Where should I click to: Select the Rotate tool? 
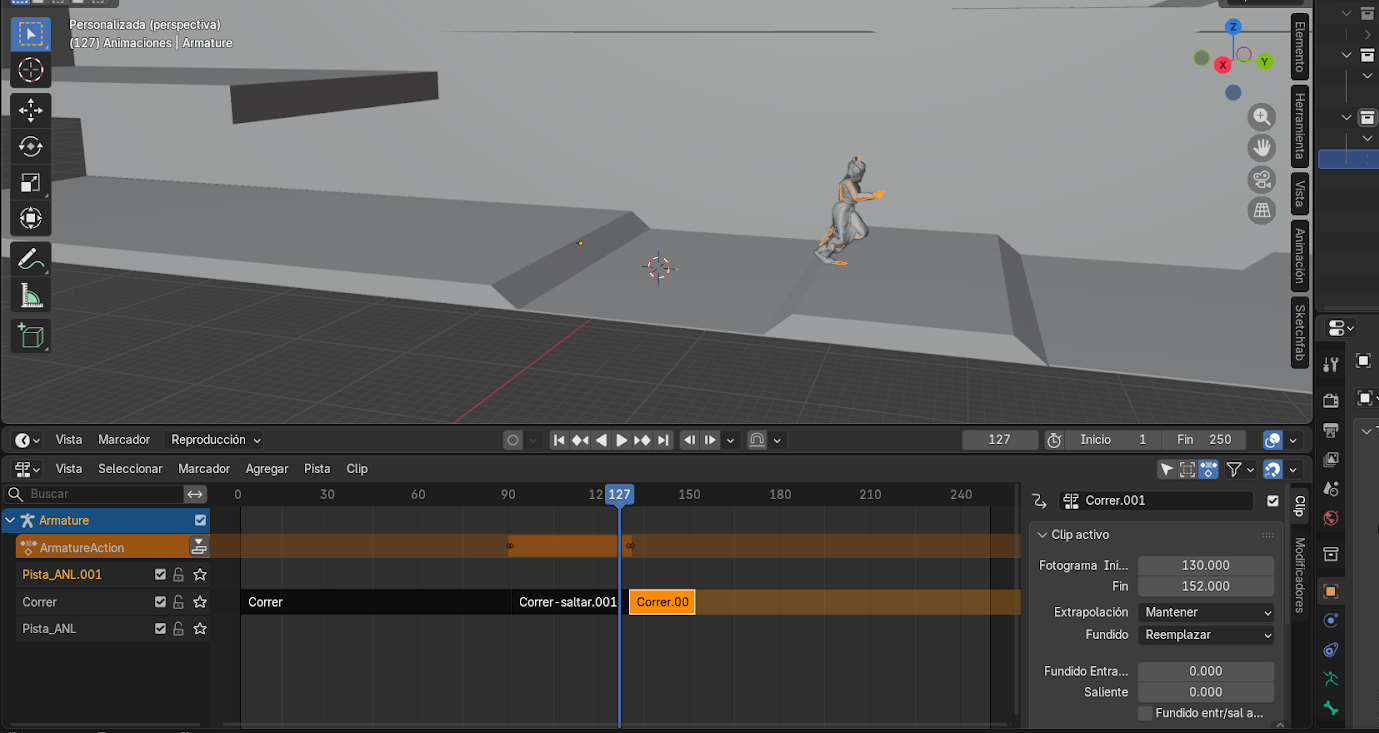[x=30, y=146]
